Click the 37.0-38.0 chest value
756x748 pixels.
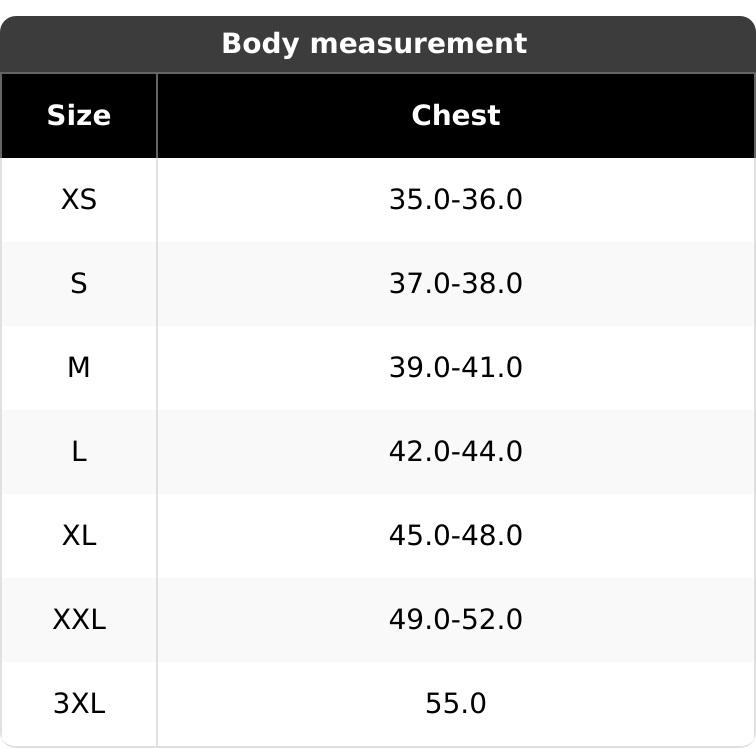click(x=455, y=284)
